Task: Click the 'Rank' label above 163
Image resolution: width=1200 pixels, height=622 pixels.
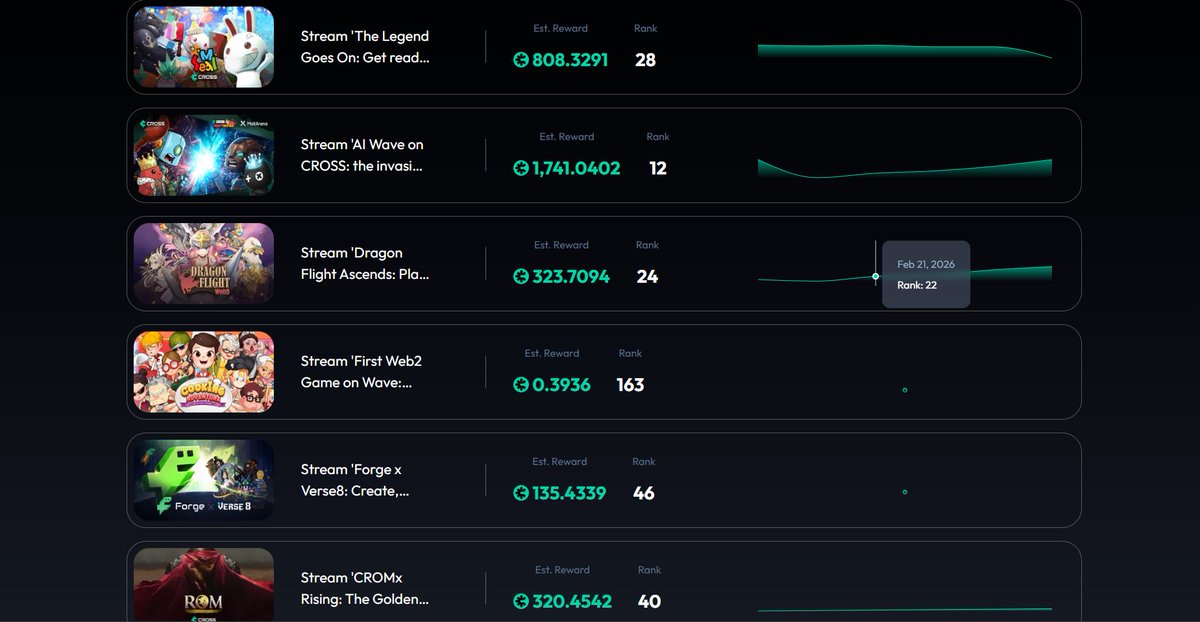Action: pos(631,354)
